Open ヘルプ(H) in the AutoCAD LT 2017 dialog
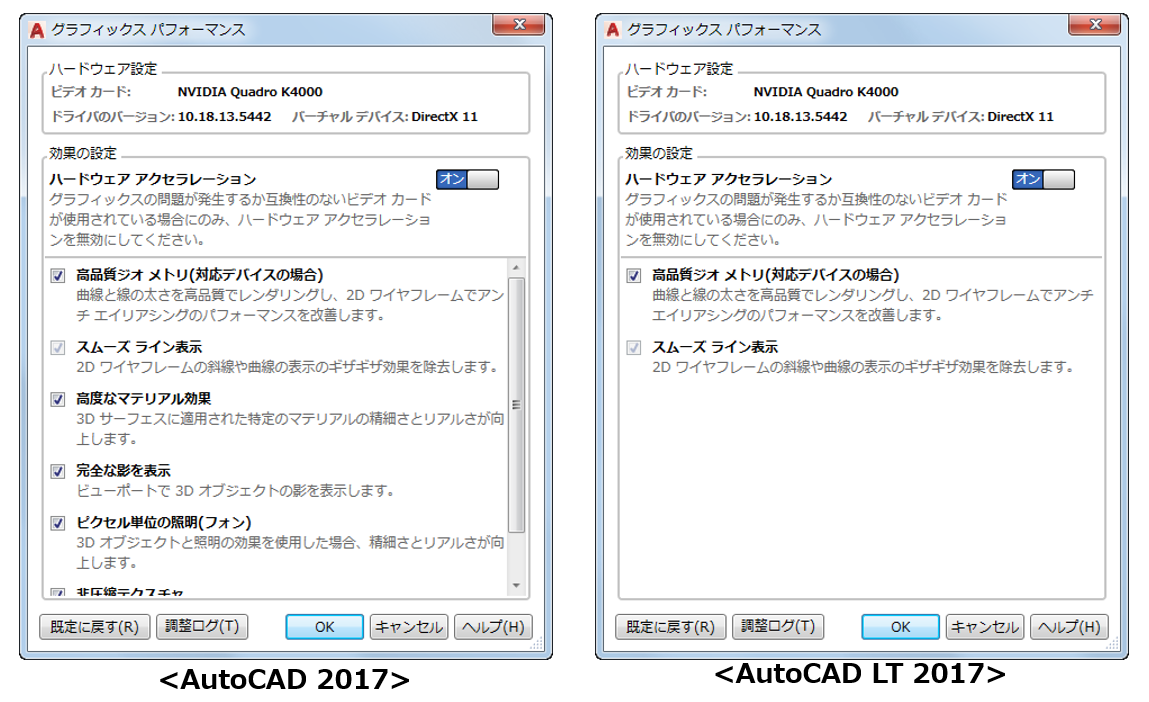The height and width of the screenshot is (702, 1149). pyautogui.click(x=1069, y=627)
